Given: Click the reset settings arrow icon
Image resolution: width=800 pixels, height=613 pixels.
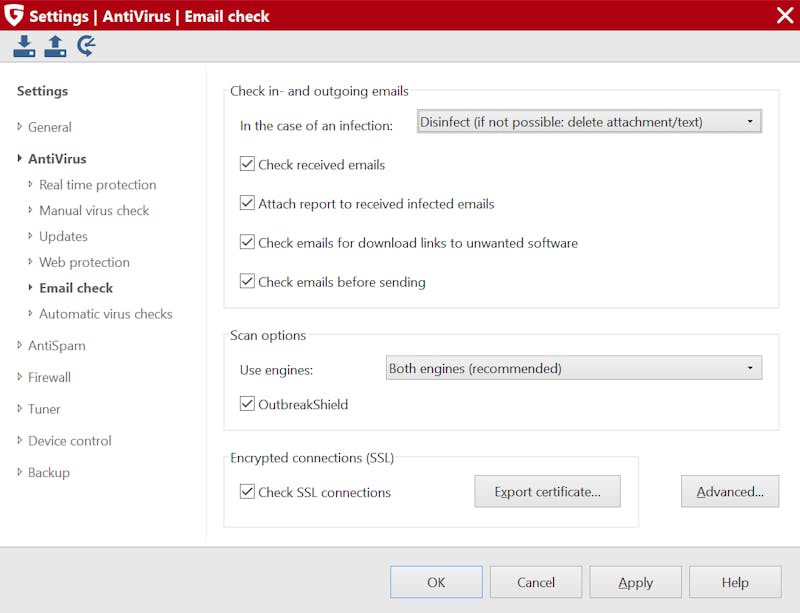Looking at the screenshot, I should tap(86, 45).
